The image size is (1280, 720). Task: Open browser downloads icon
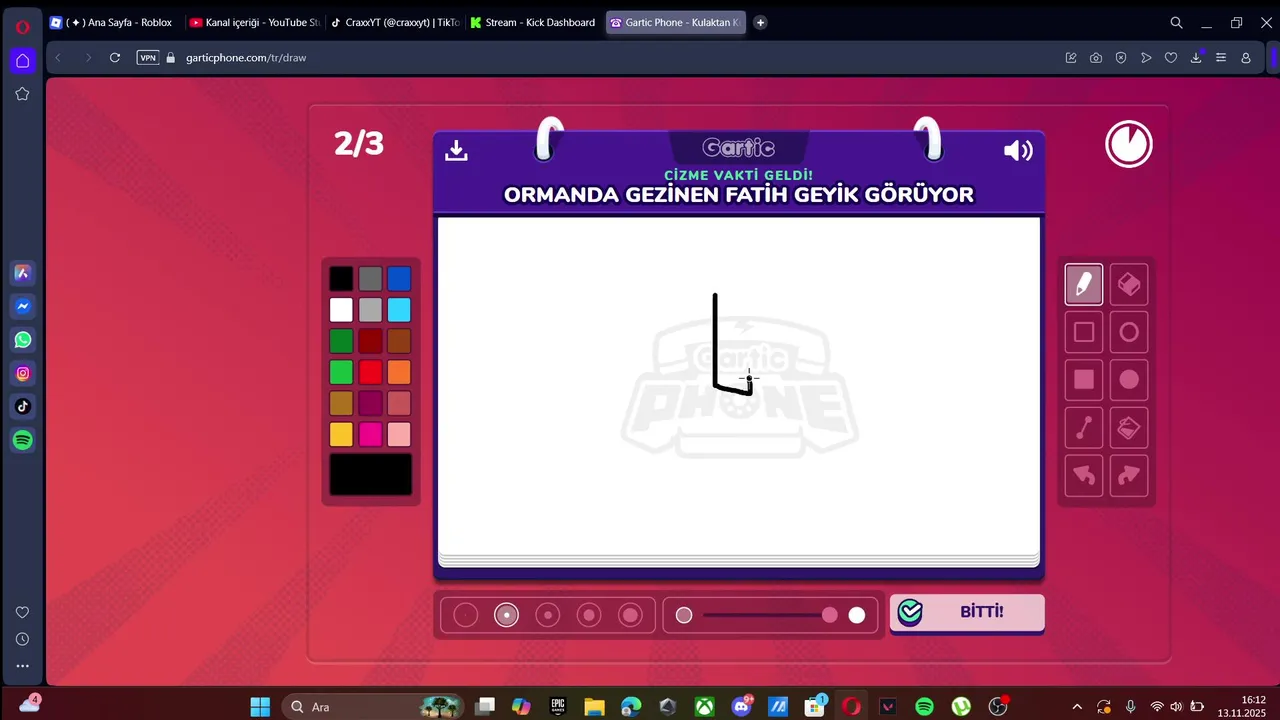pyautogui.click(x=1195, y=58)
